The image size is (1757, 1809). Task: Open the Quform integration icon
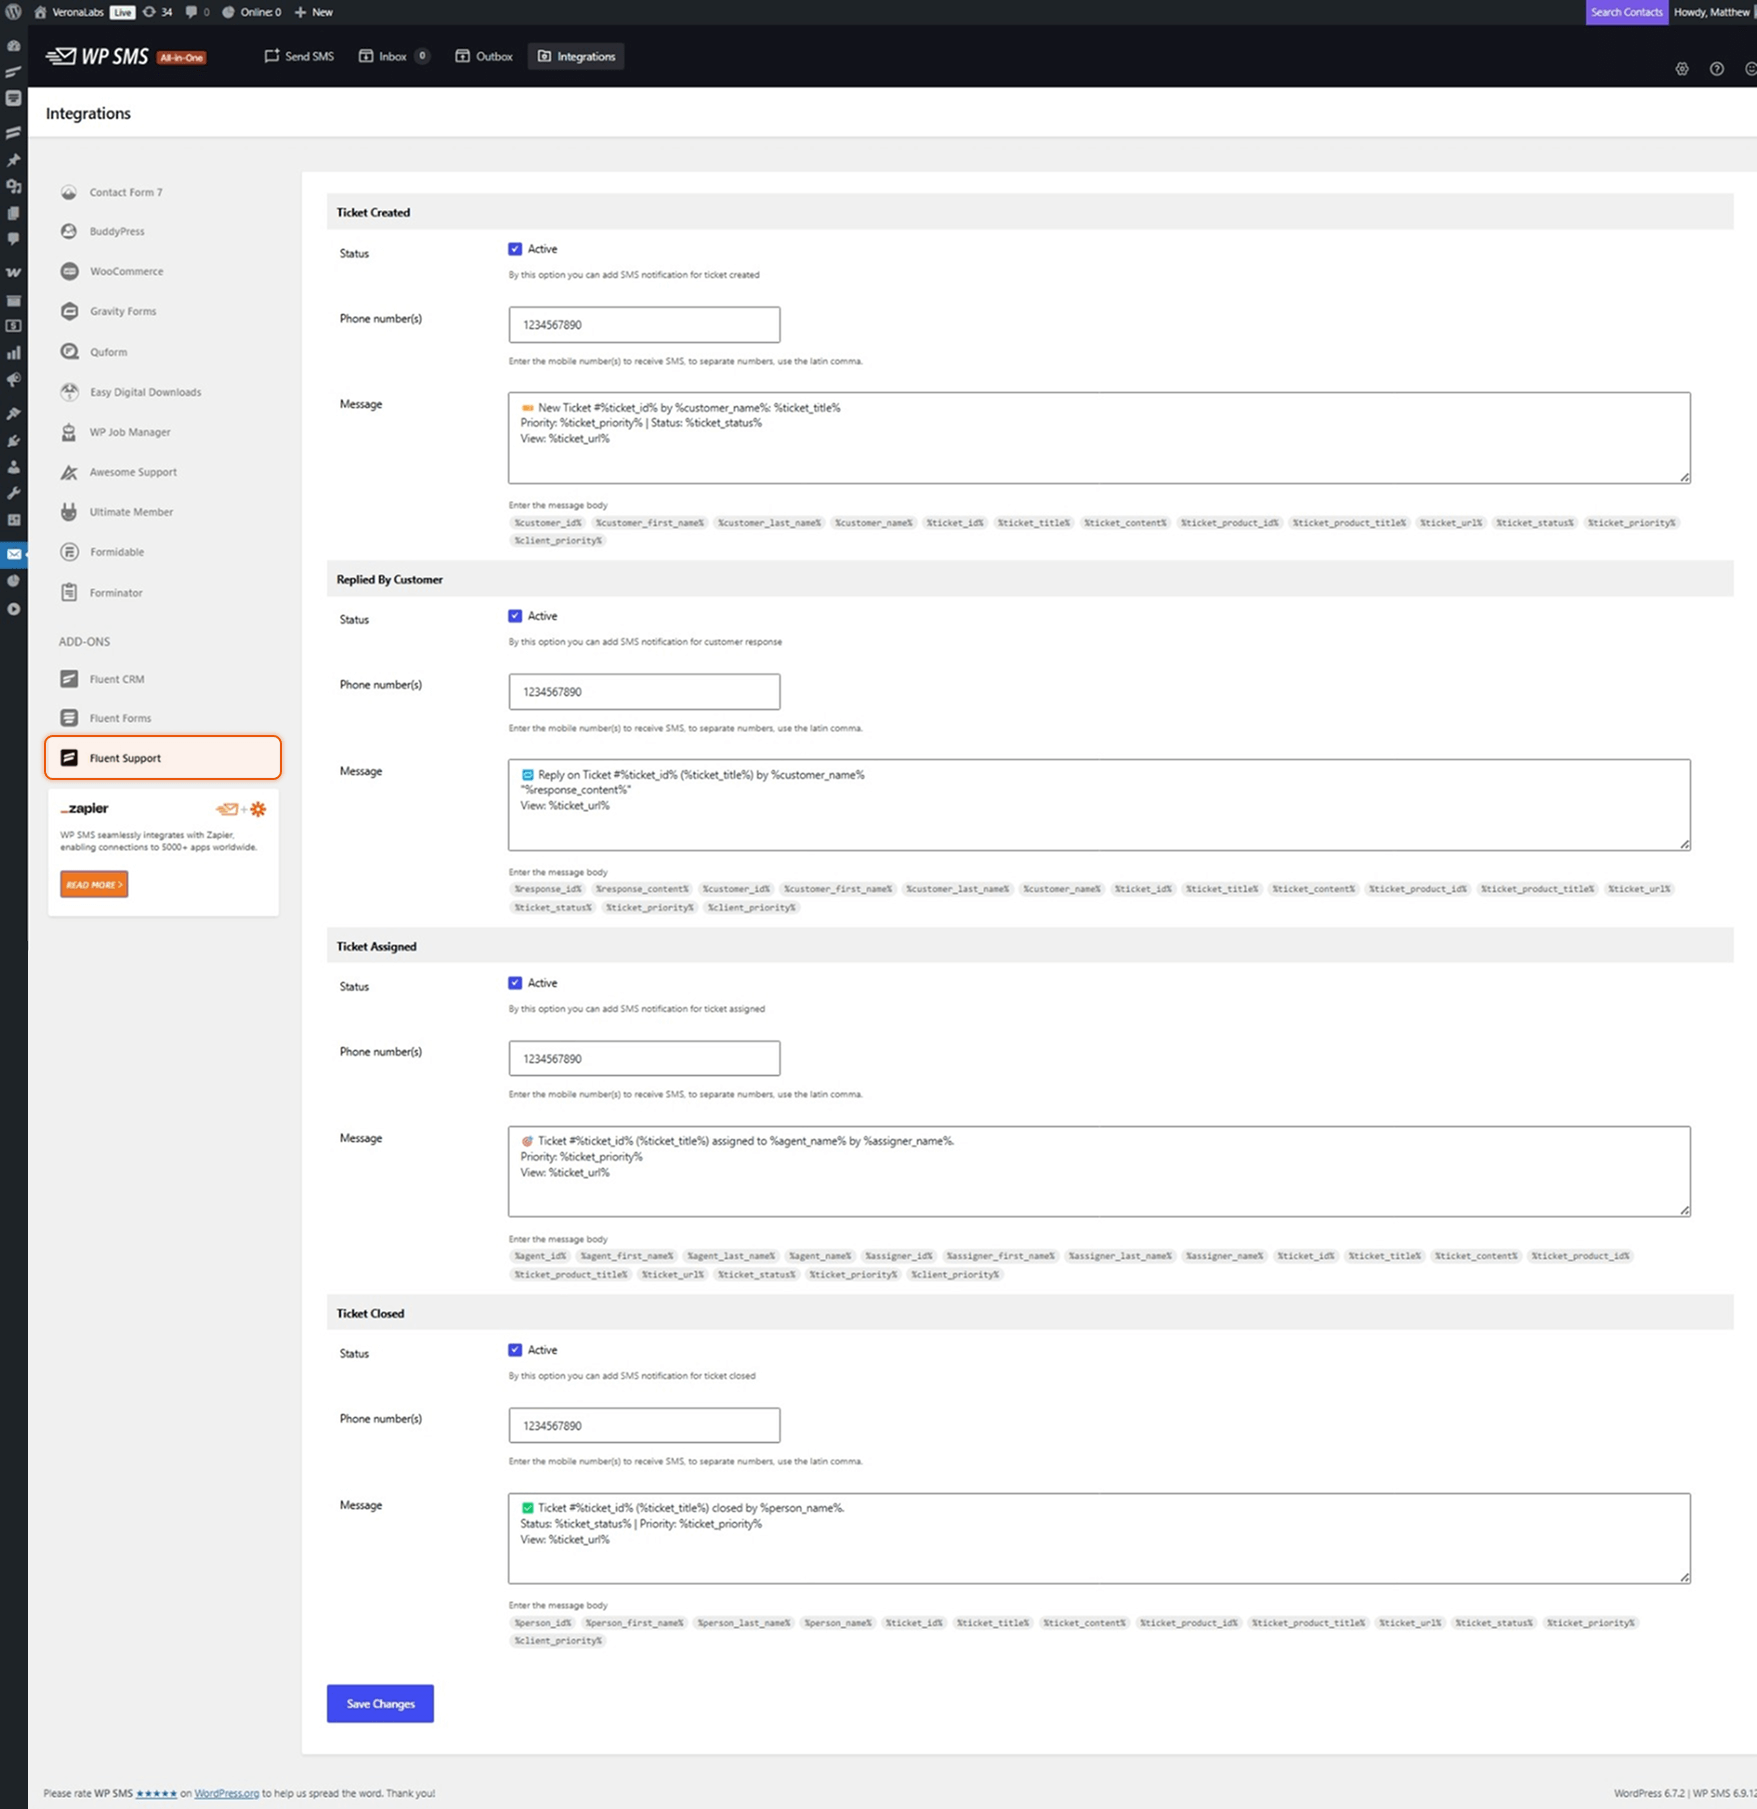point(69,351)
